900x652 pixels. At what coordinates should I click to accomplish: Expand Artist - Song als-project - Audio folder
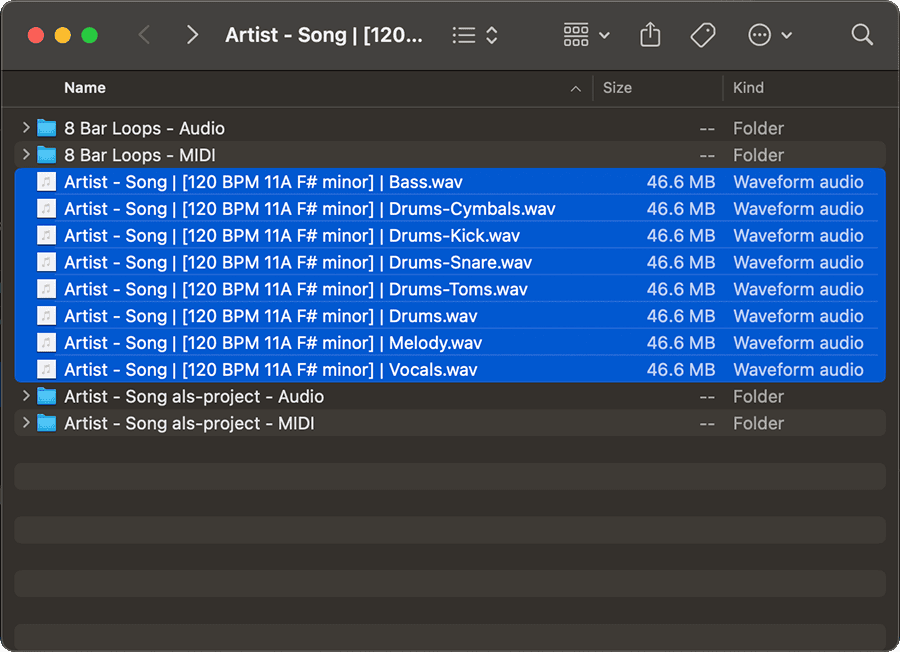point(25,397)
